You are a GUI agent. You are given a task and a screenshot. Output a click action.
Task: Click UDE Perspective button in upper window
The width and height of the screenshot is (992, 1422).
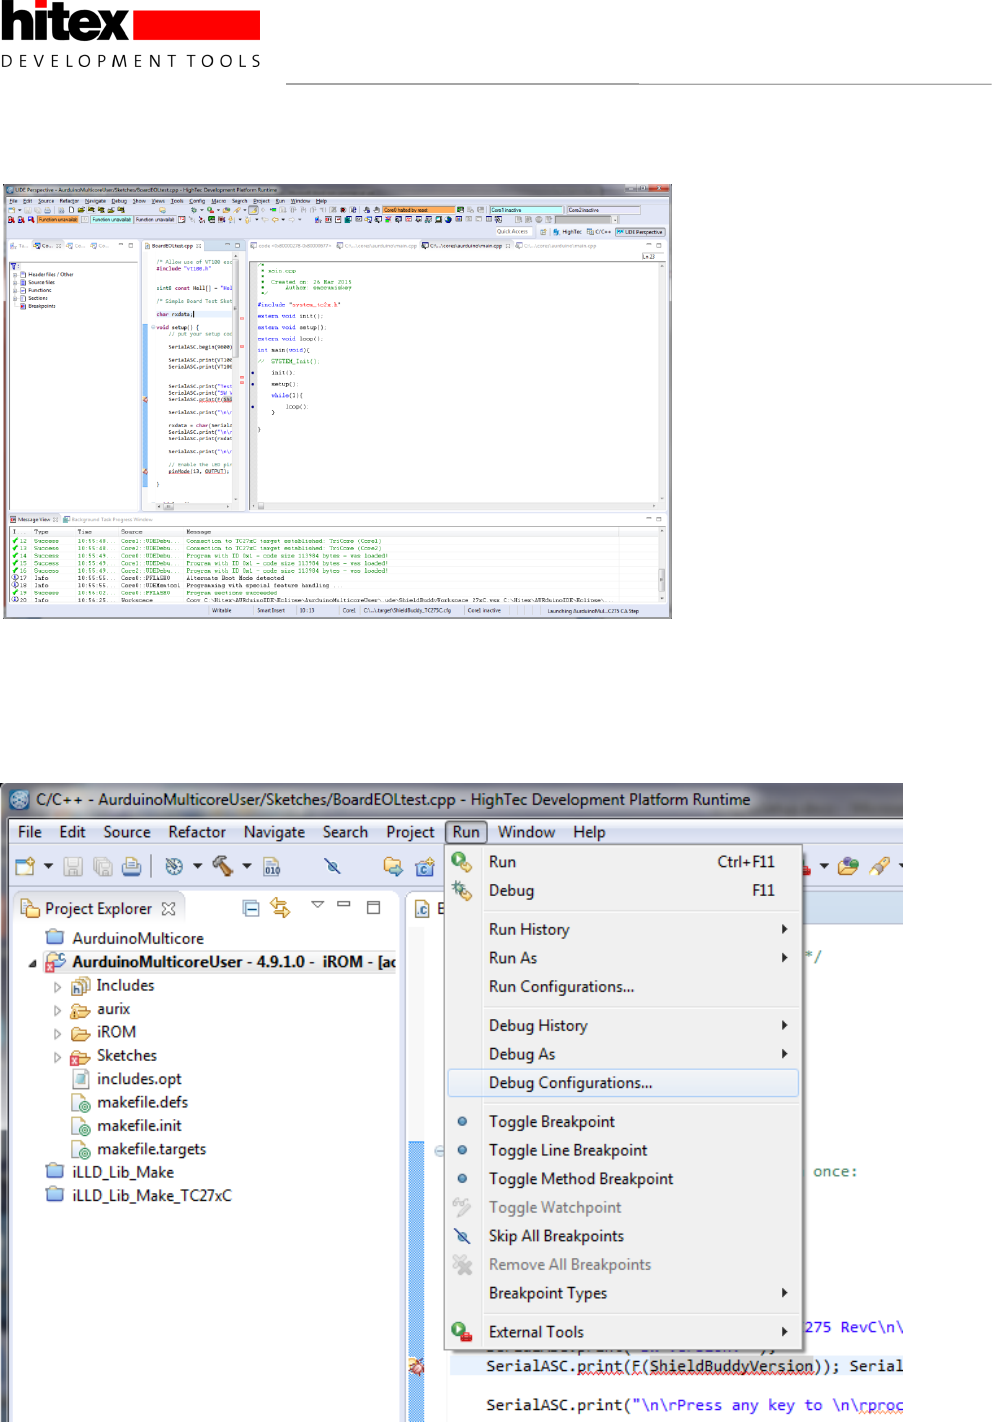(640, 231)
